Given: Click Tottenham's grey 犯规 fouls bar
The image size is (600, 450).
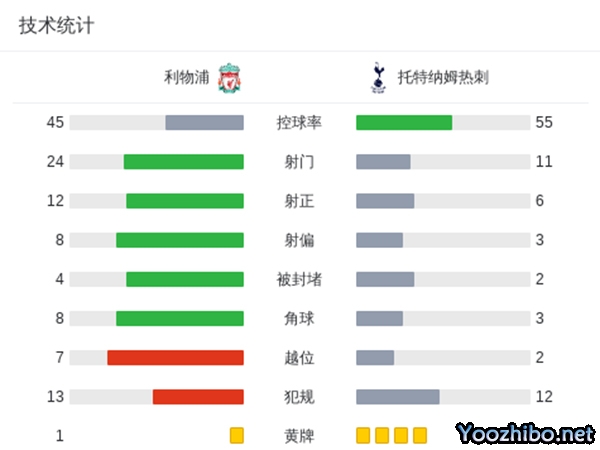Looking at the screenshot, I should [x=397, y=396].
